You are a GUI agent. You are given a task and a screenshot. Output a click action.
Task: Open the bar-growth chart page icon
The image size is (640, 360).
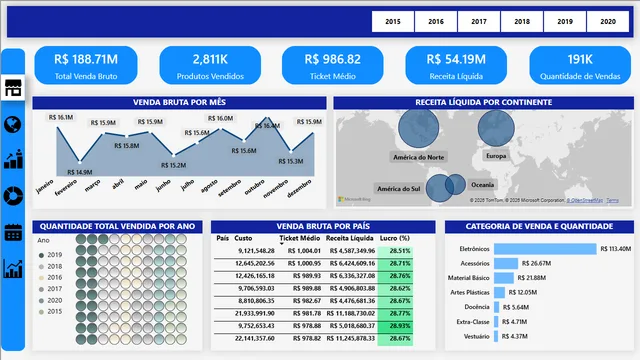tap(13, 159)
